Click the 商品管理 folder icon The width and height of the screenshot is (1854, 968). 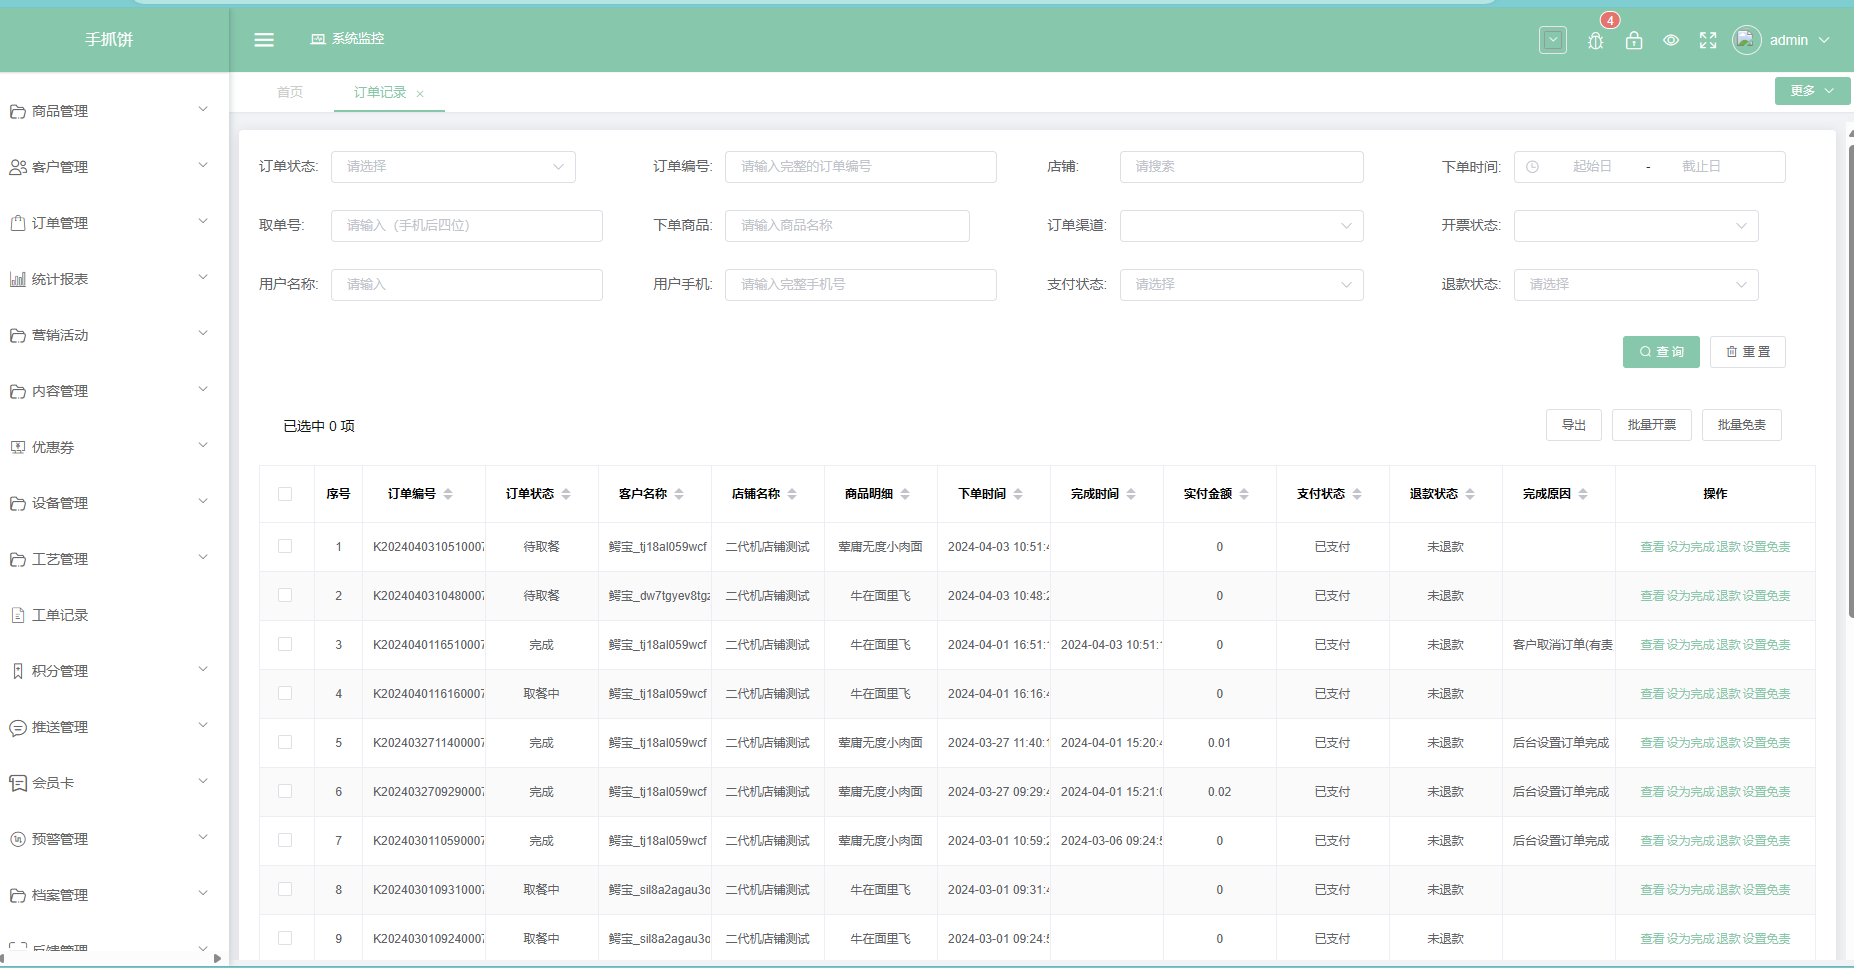[18, 111]
